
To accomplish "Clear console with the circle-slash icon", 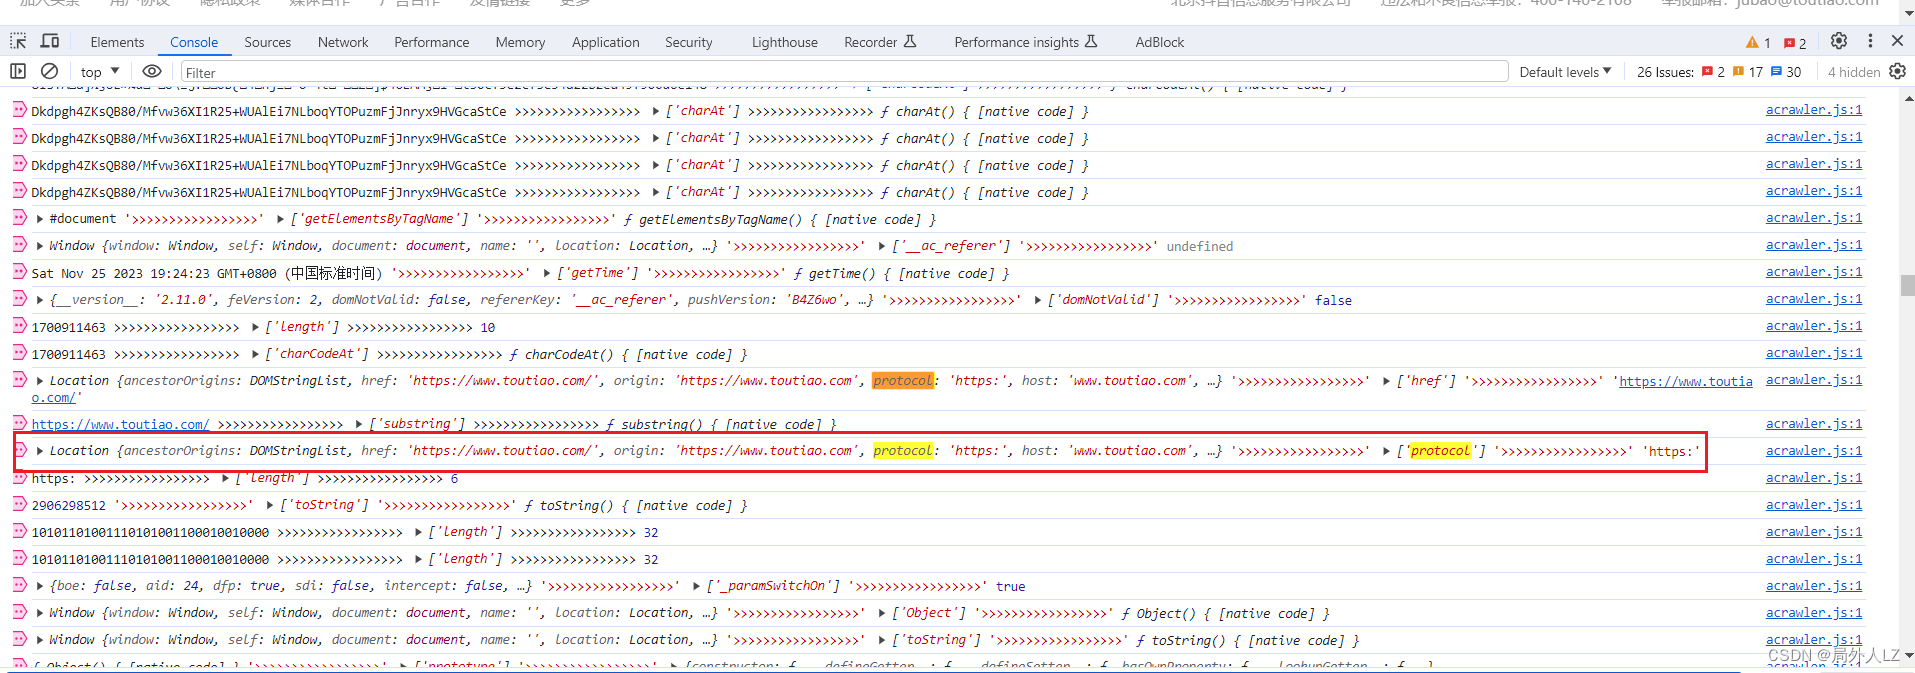I will [x=49, y=71].
